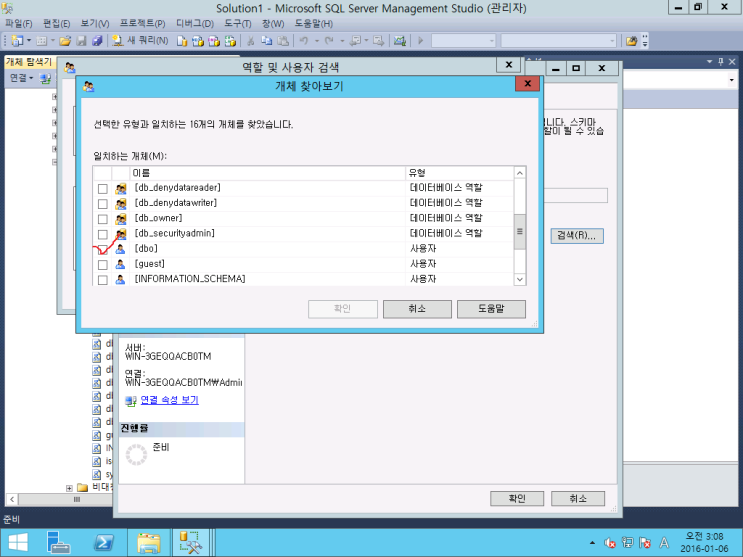
Task: Click the Open File folder icon
Action: [65, 41]
